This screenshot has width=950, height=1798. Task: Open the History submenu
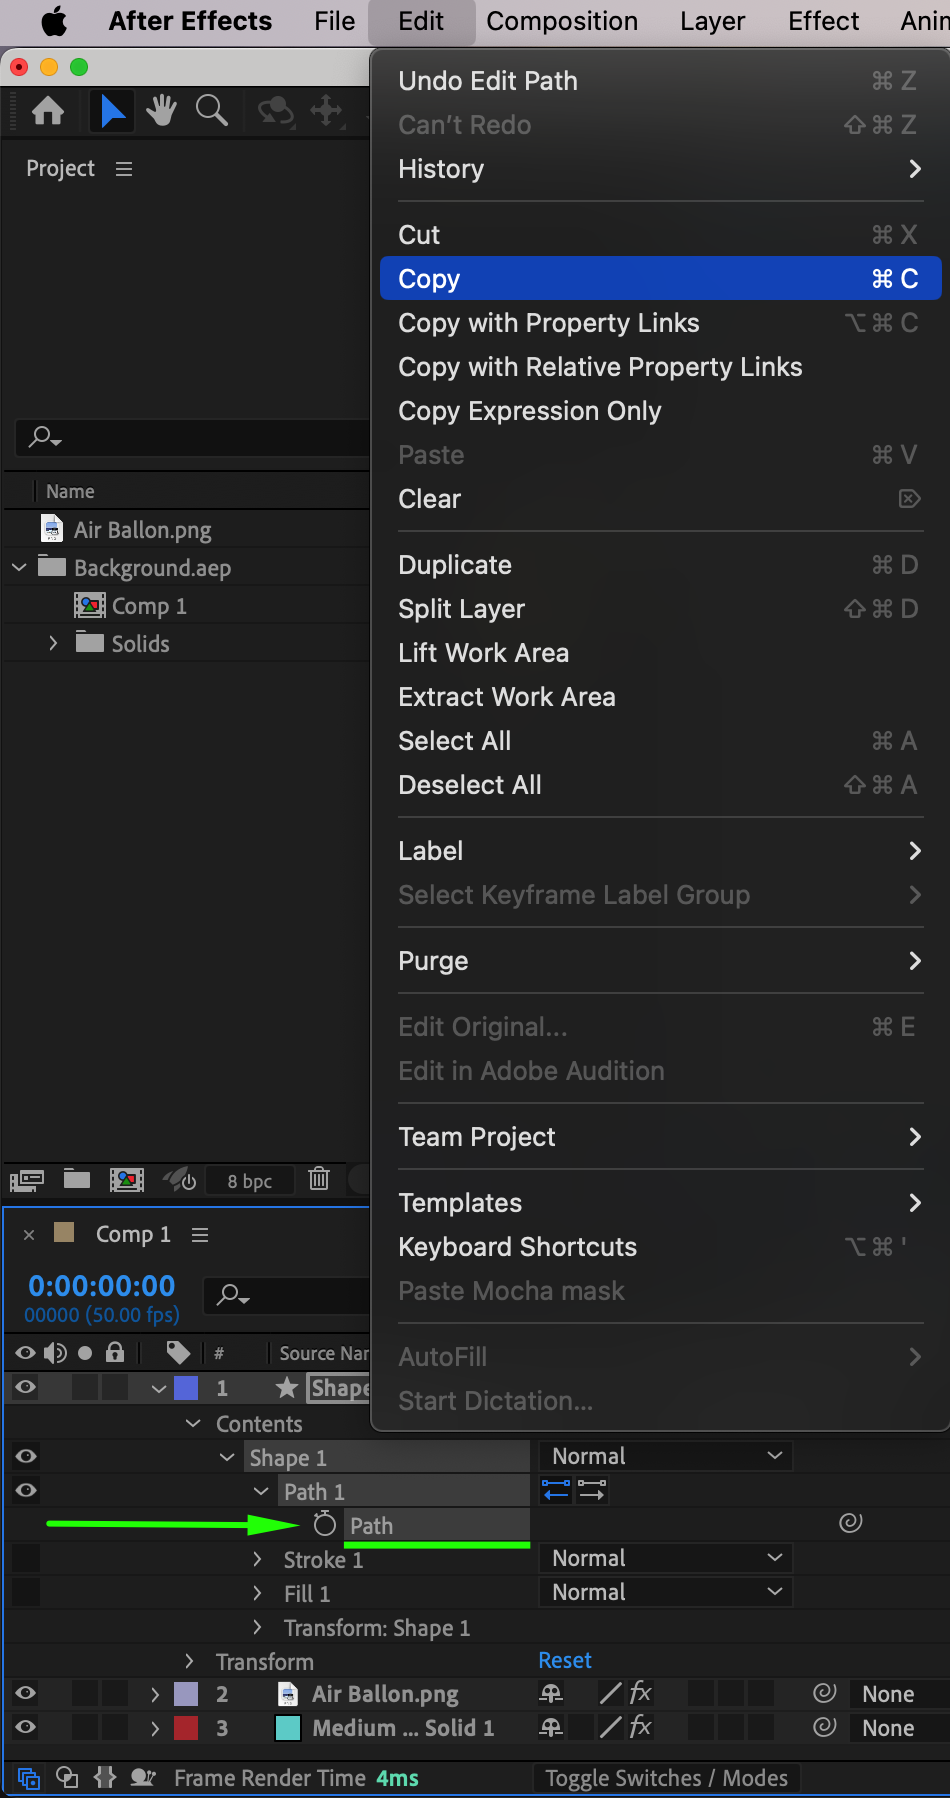(x=661, y=168)
